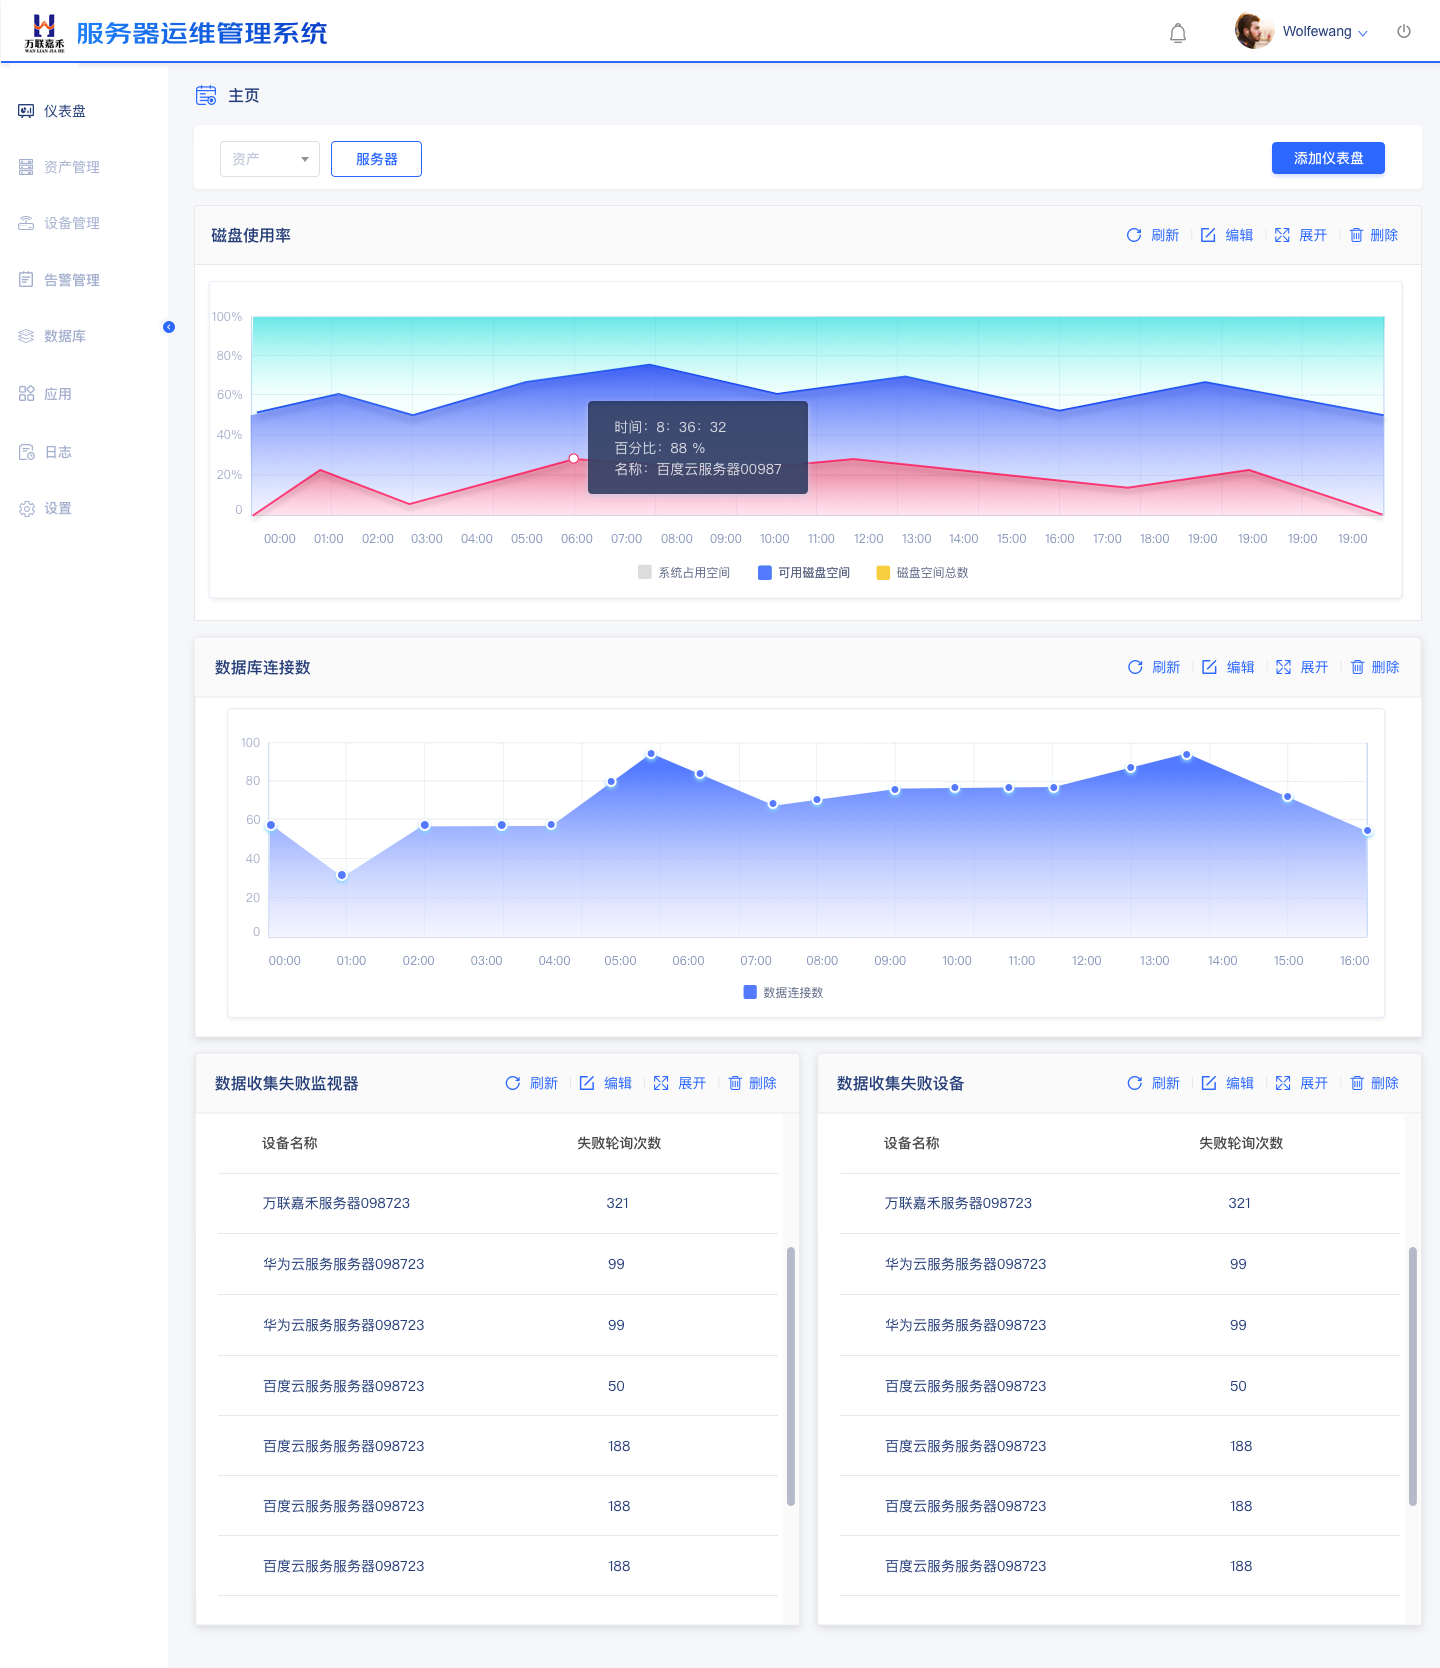Viewport: 1440px width, 1668px height.
Task: Open the 资产 dropdown selector
Action: (x=269, y=159)
